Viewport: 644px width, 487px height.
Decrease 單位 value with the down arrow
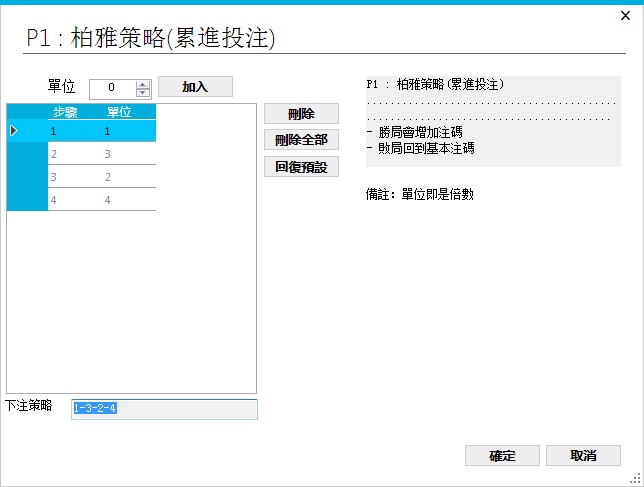[142, 93]
